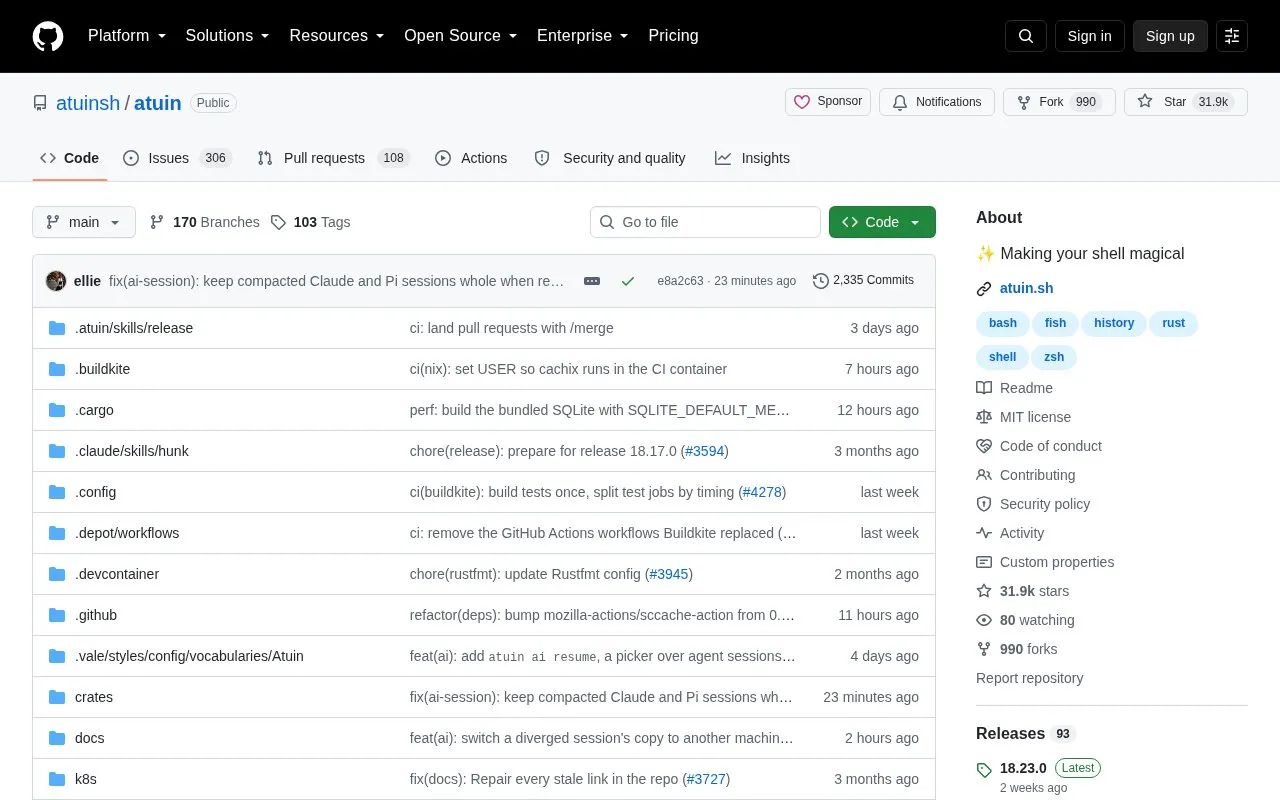Screen dimensions: 1280x800
Task: Click the heart Sponsor button
Action: click(x=828, y=102)
